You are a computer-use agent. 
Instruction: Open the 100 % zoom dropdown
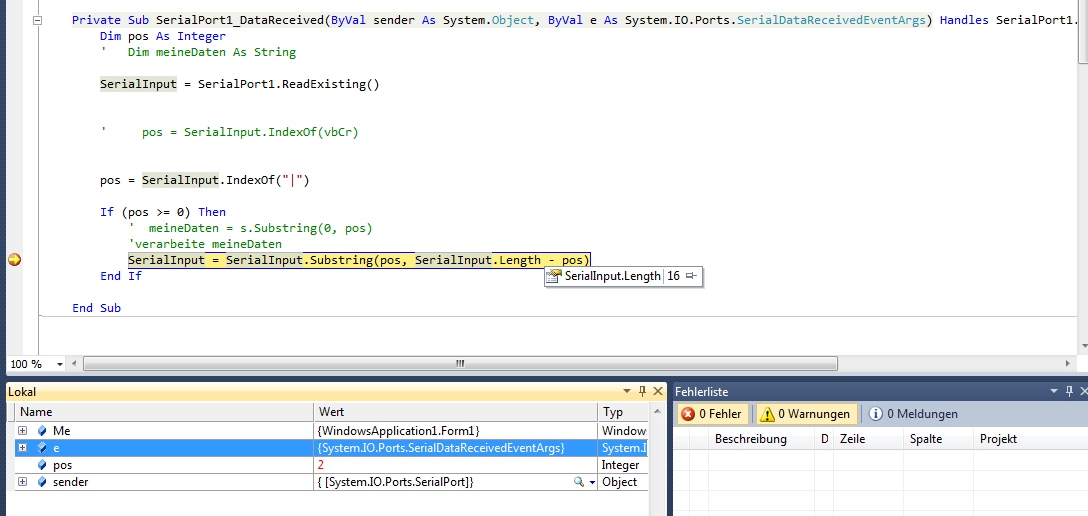(60, 364)
